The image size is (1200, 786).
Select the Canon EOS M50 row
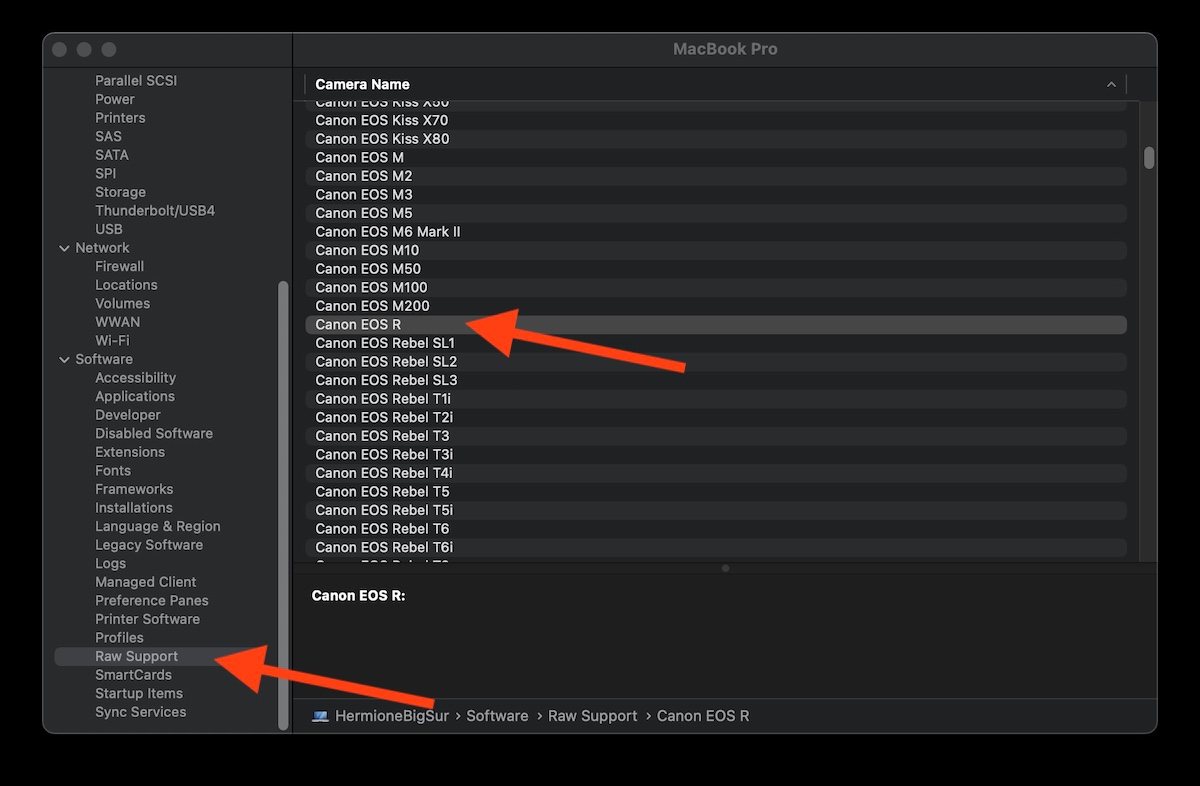pos(716,269)
